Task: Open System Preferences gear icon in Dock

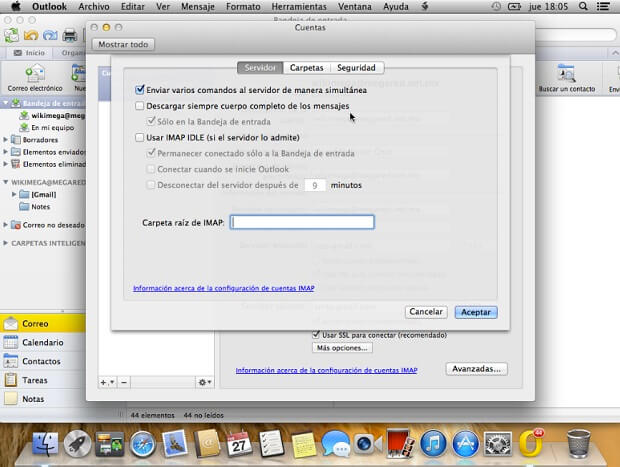Action: pyautogui.click(x=498, y=444)
